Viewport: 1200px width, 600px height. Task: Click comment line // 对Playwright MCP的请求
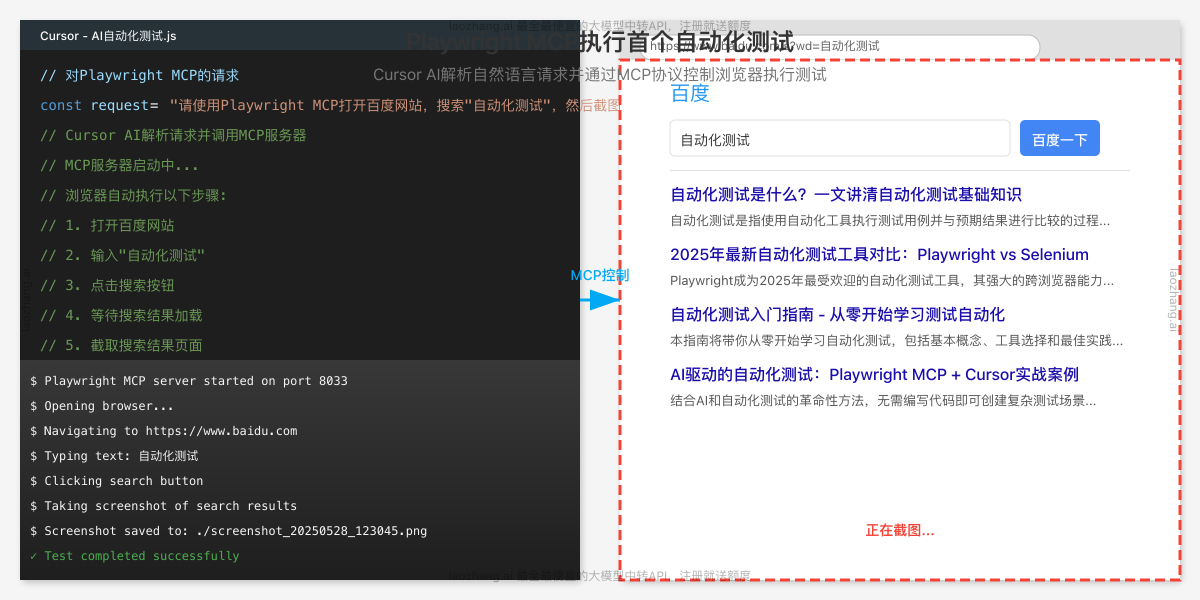pyautogui.click(x=140, y=75)
